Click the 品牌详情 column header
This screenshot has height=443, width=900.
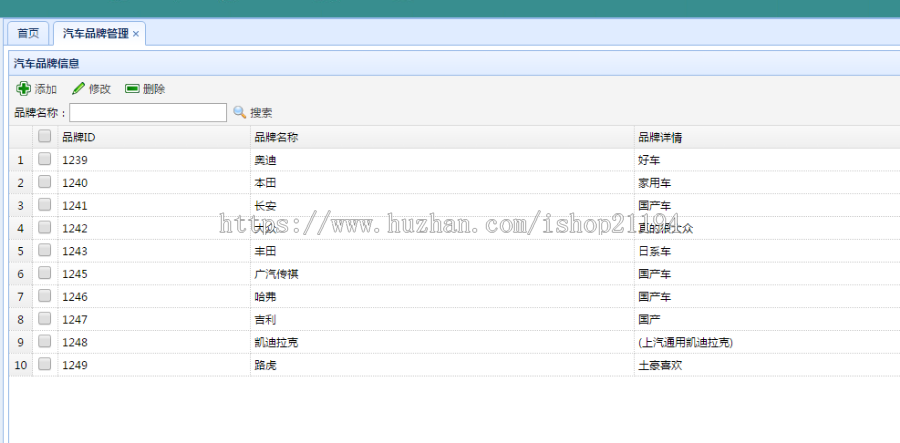tap(767, 137)
